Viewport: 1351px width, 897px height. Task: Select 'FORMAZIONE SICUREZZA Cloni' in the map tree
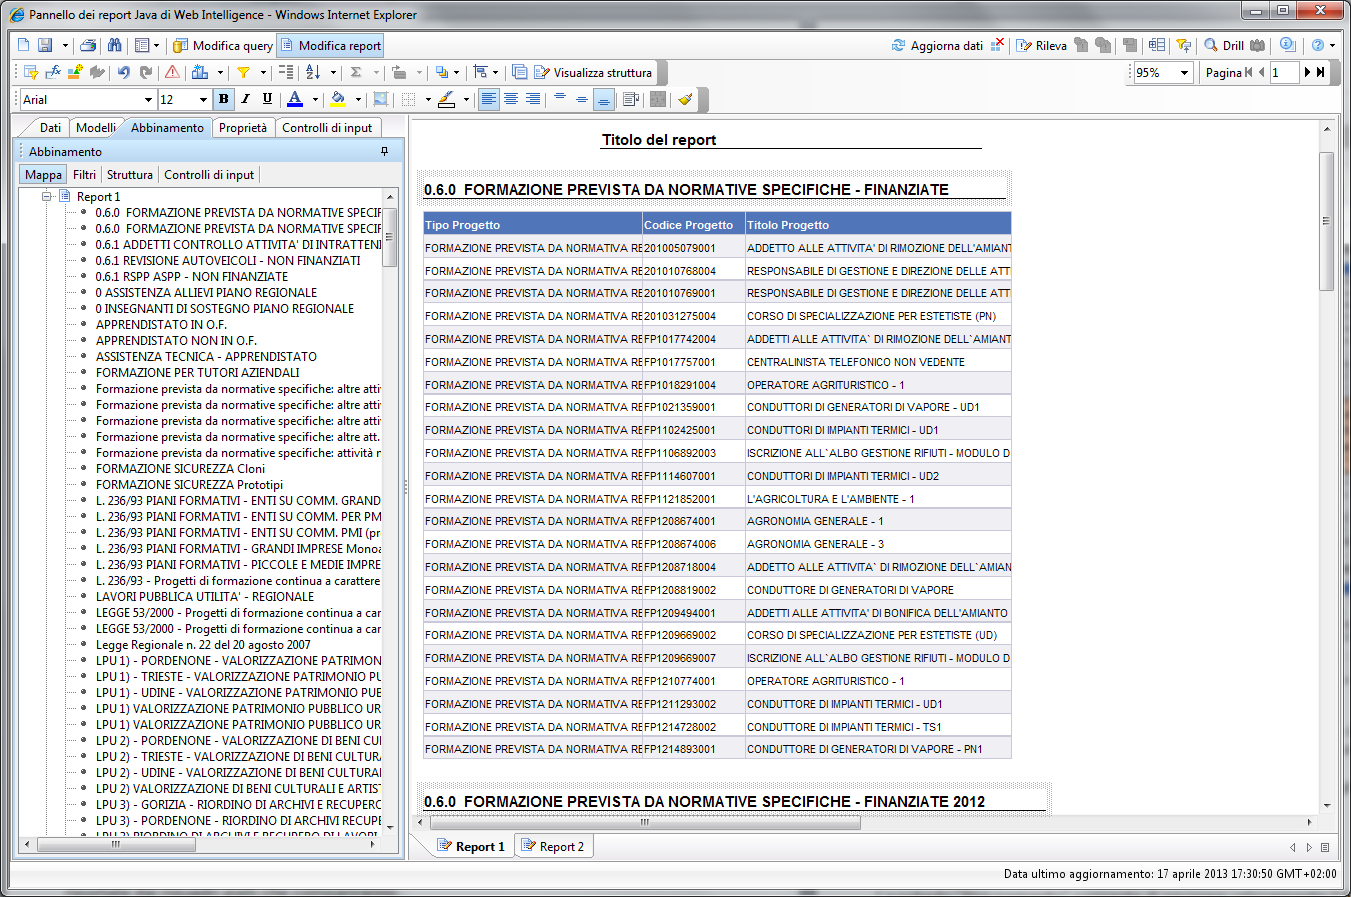[180, 468]
